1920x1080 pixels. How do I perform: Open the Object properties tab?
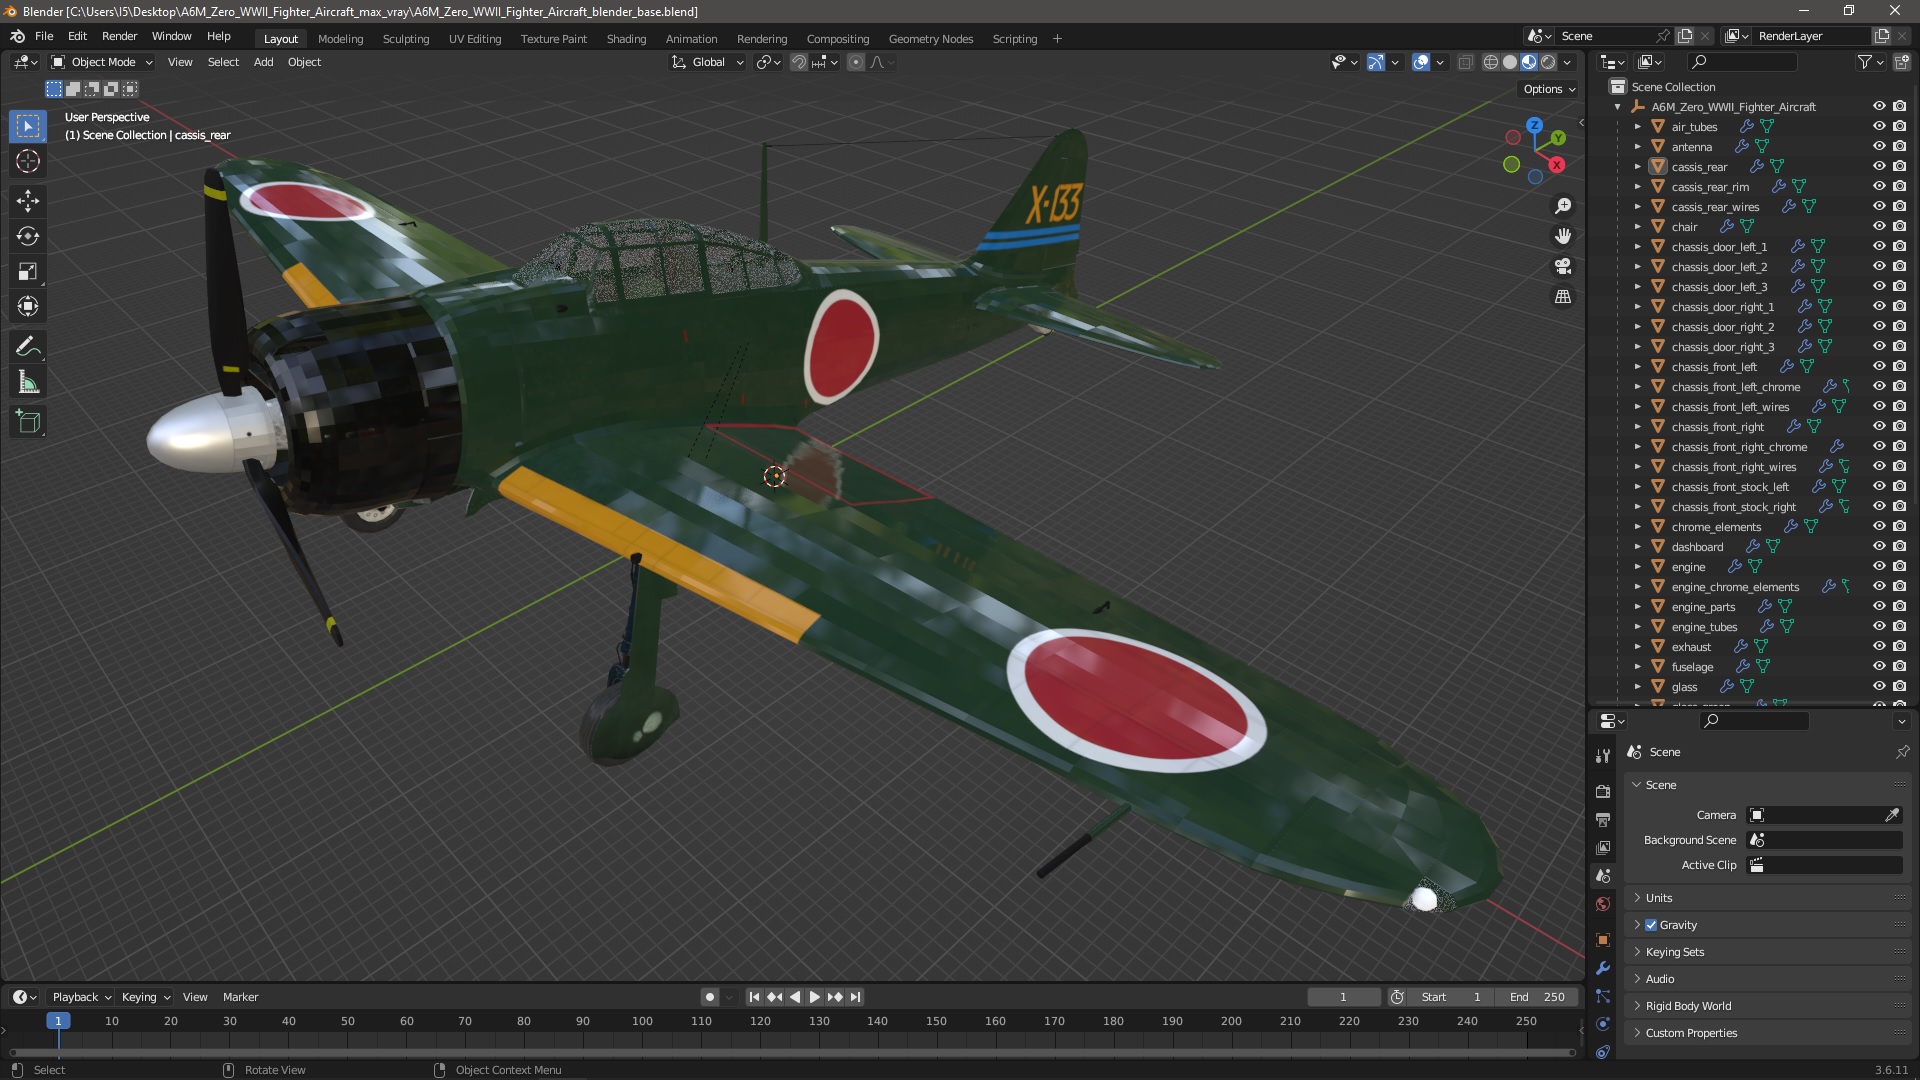click(x=1603, y=940)
